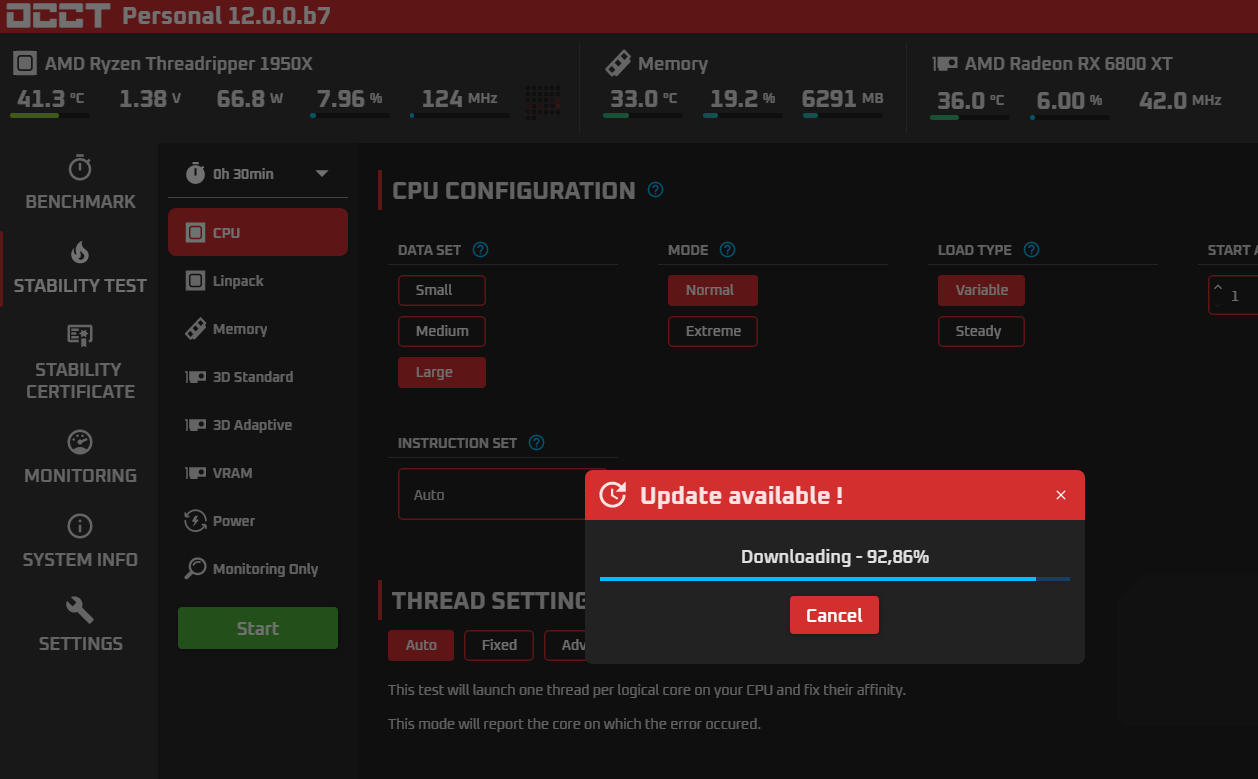Click the AMD Ryzen Threadripper CPU icon

click(25, 63)
